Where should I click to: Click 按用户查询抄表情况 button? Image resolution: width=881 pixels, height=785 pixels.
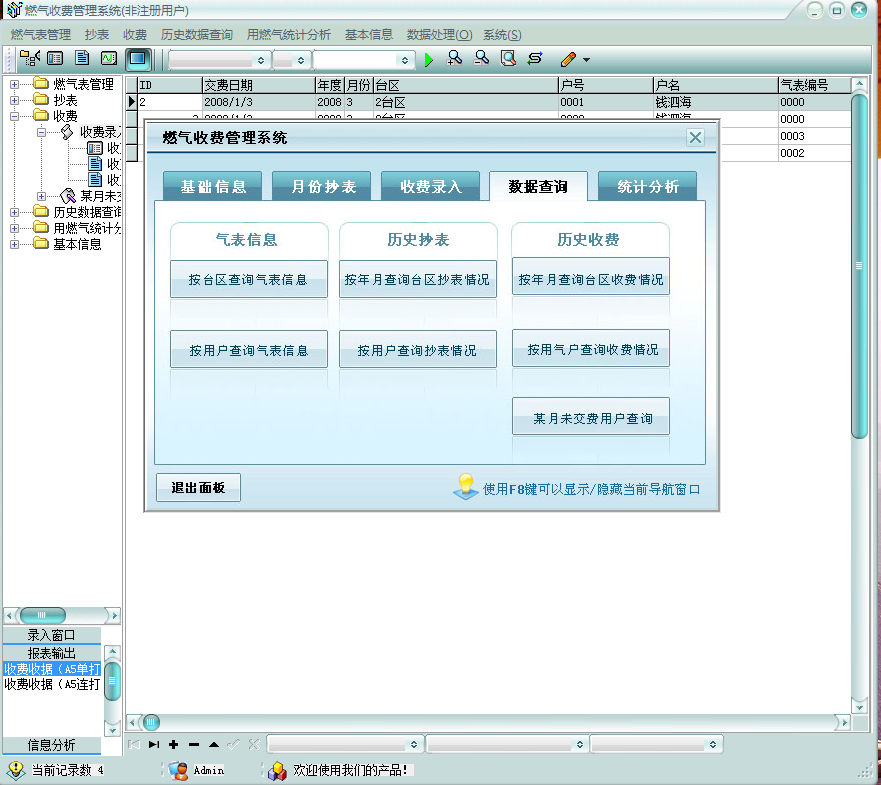click(x=417, y=350)
